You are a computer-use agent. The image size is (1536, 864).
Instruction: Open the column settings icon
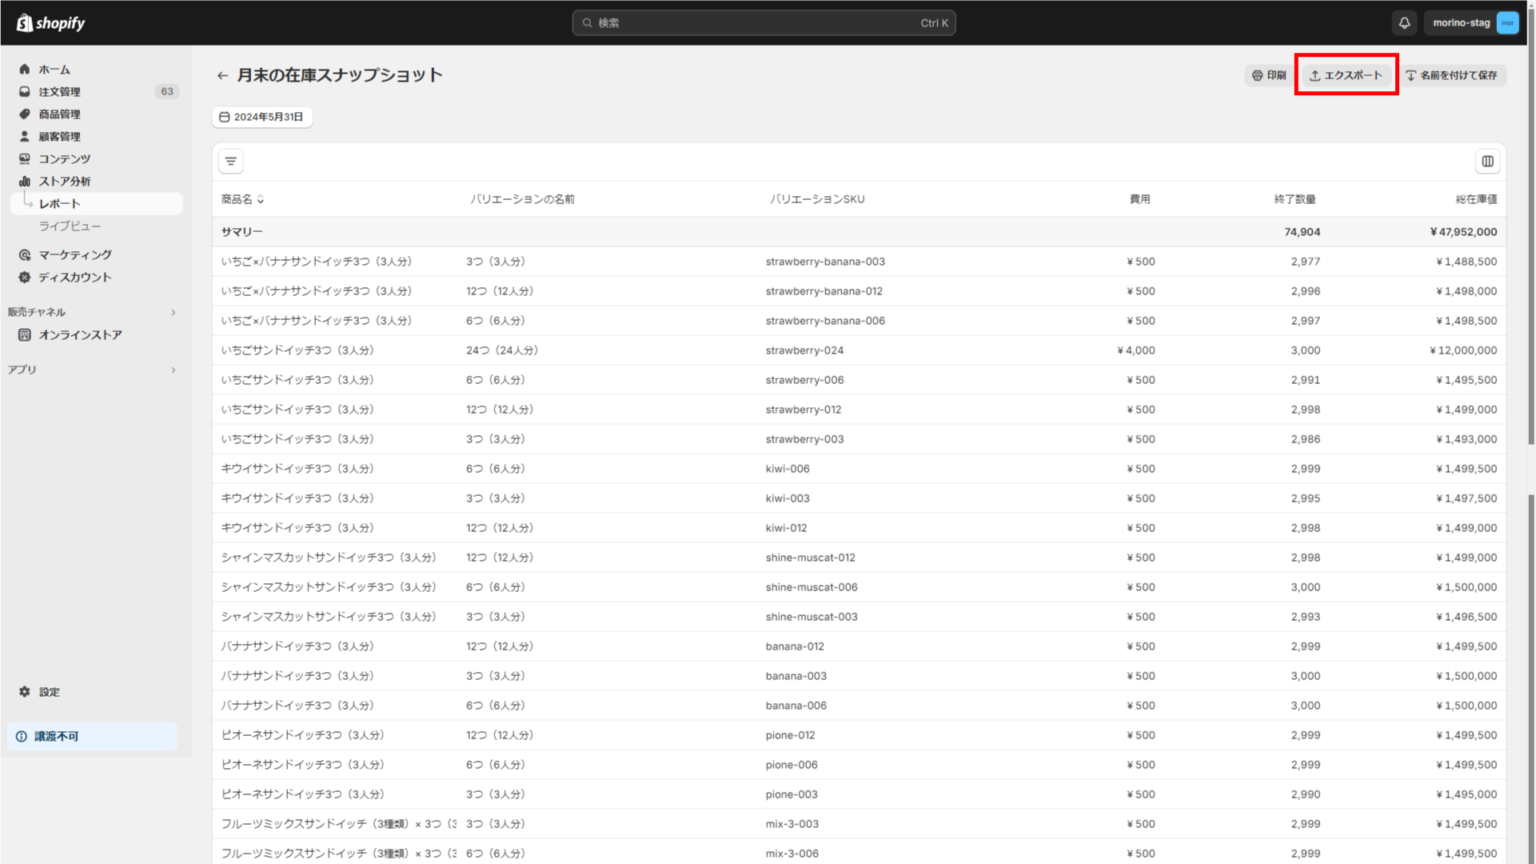pyautogui.click(x=1487, y=161)
